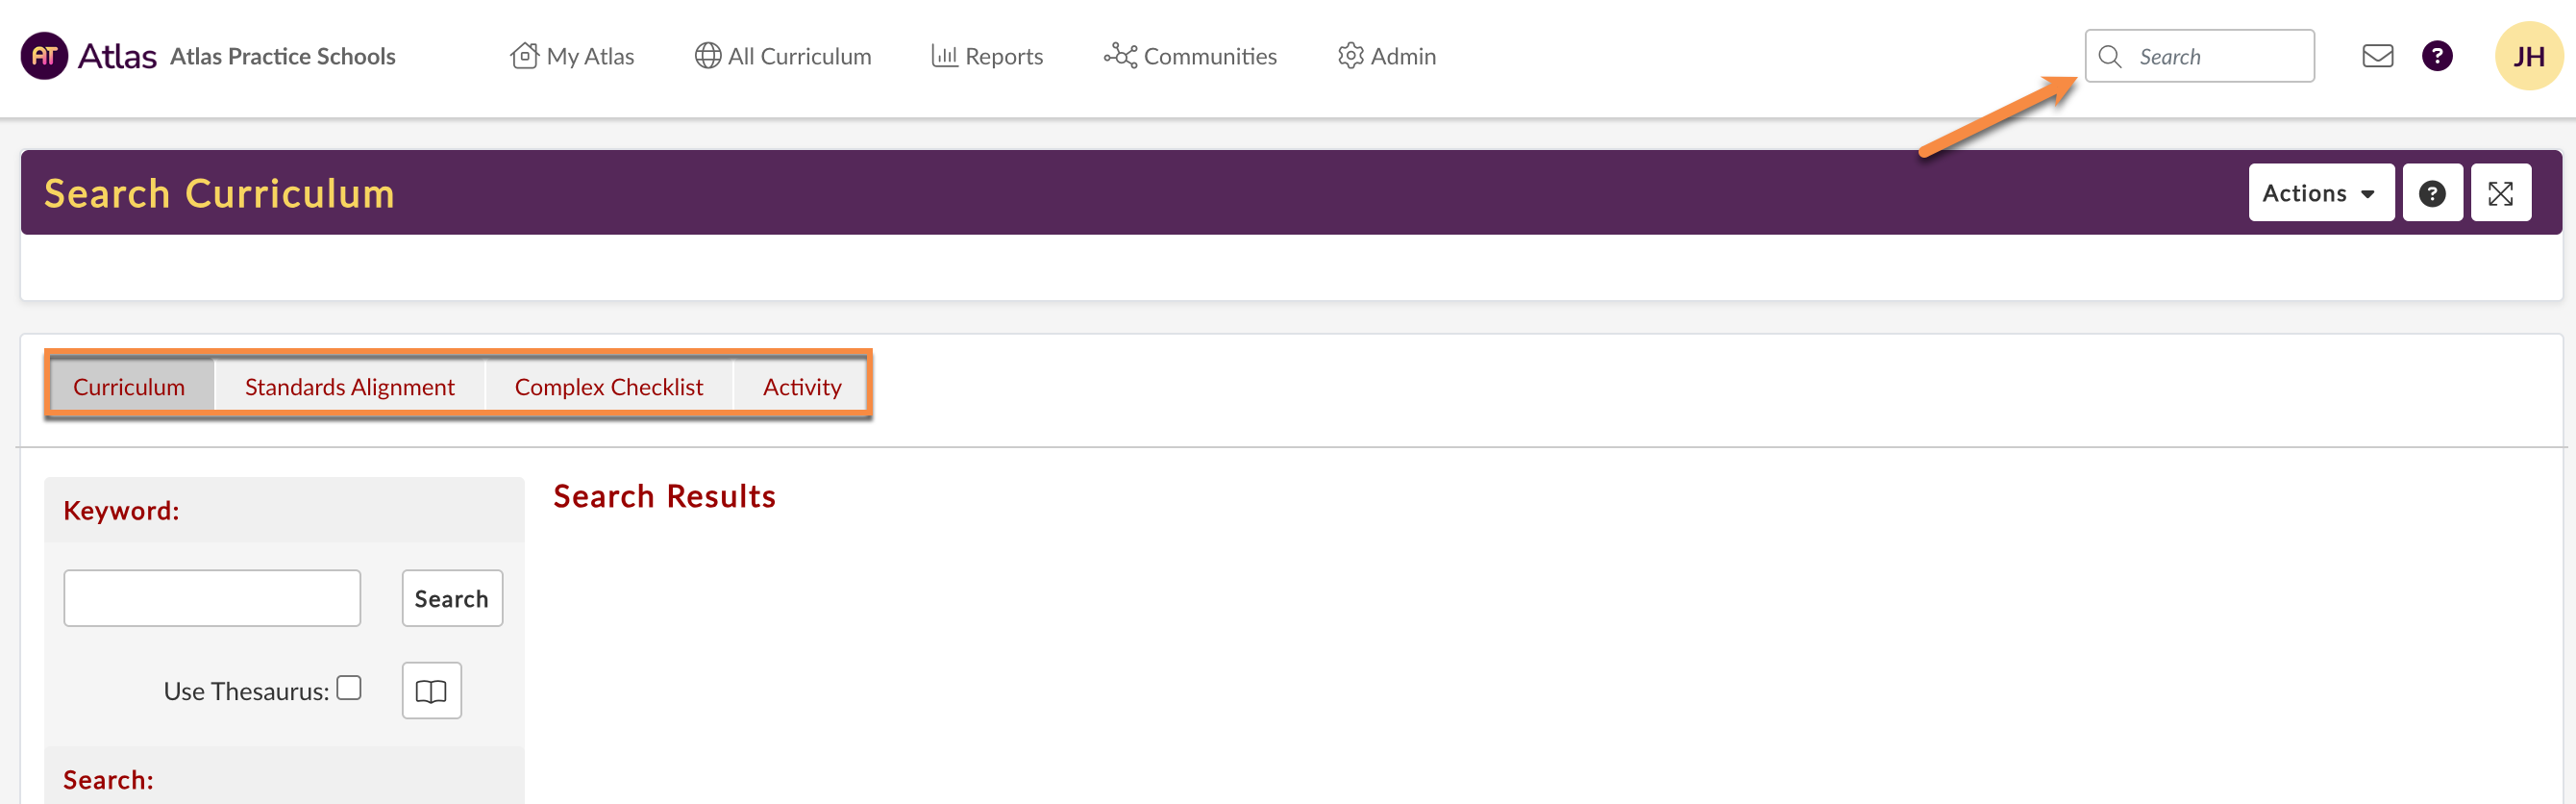Click into the Keyword text field

(x=212, y=599)
